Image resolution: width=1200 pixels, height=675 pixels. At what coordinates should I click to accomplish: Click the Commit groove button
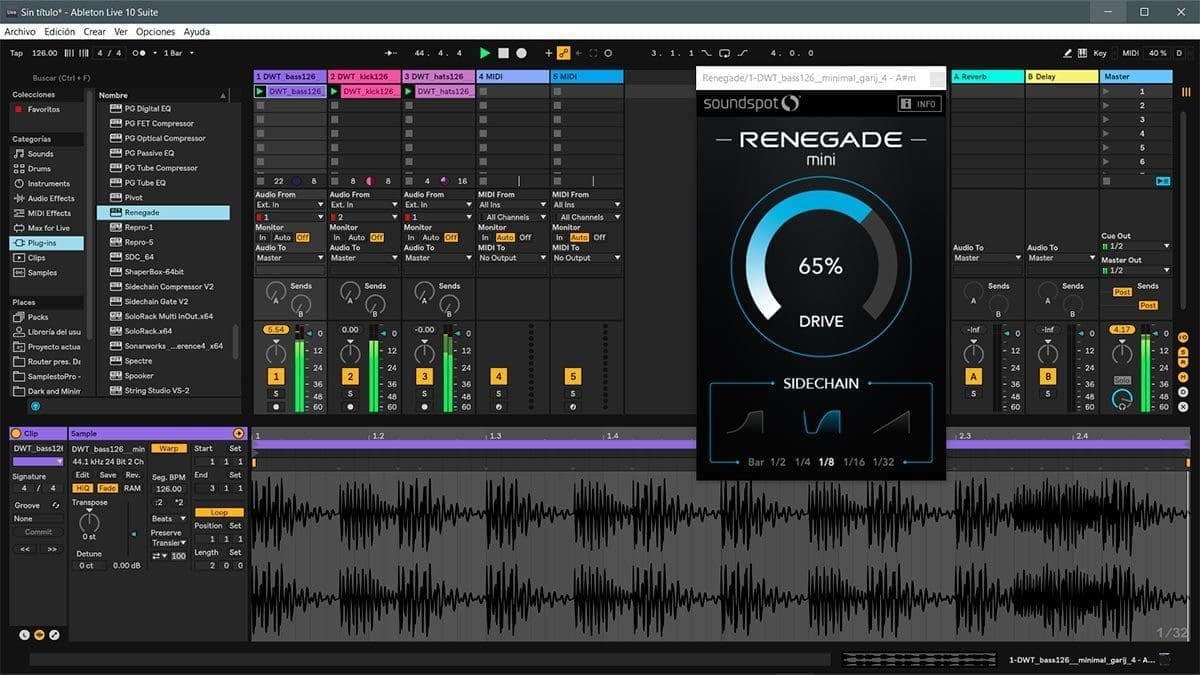click(x=39, y=532)
